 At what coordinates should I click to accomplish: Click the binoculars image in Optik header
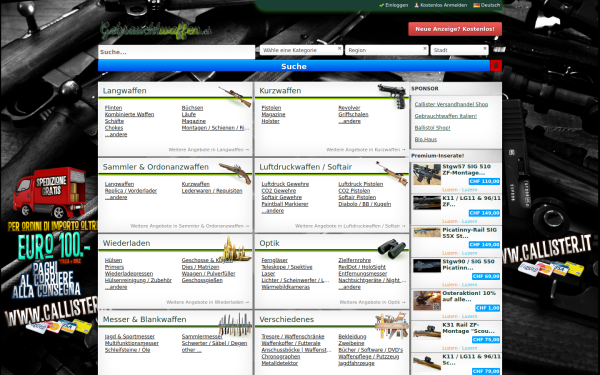point(392,248)
